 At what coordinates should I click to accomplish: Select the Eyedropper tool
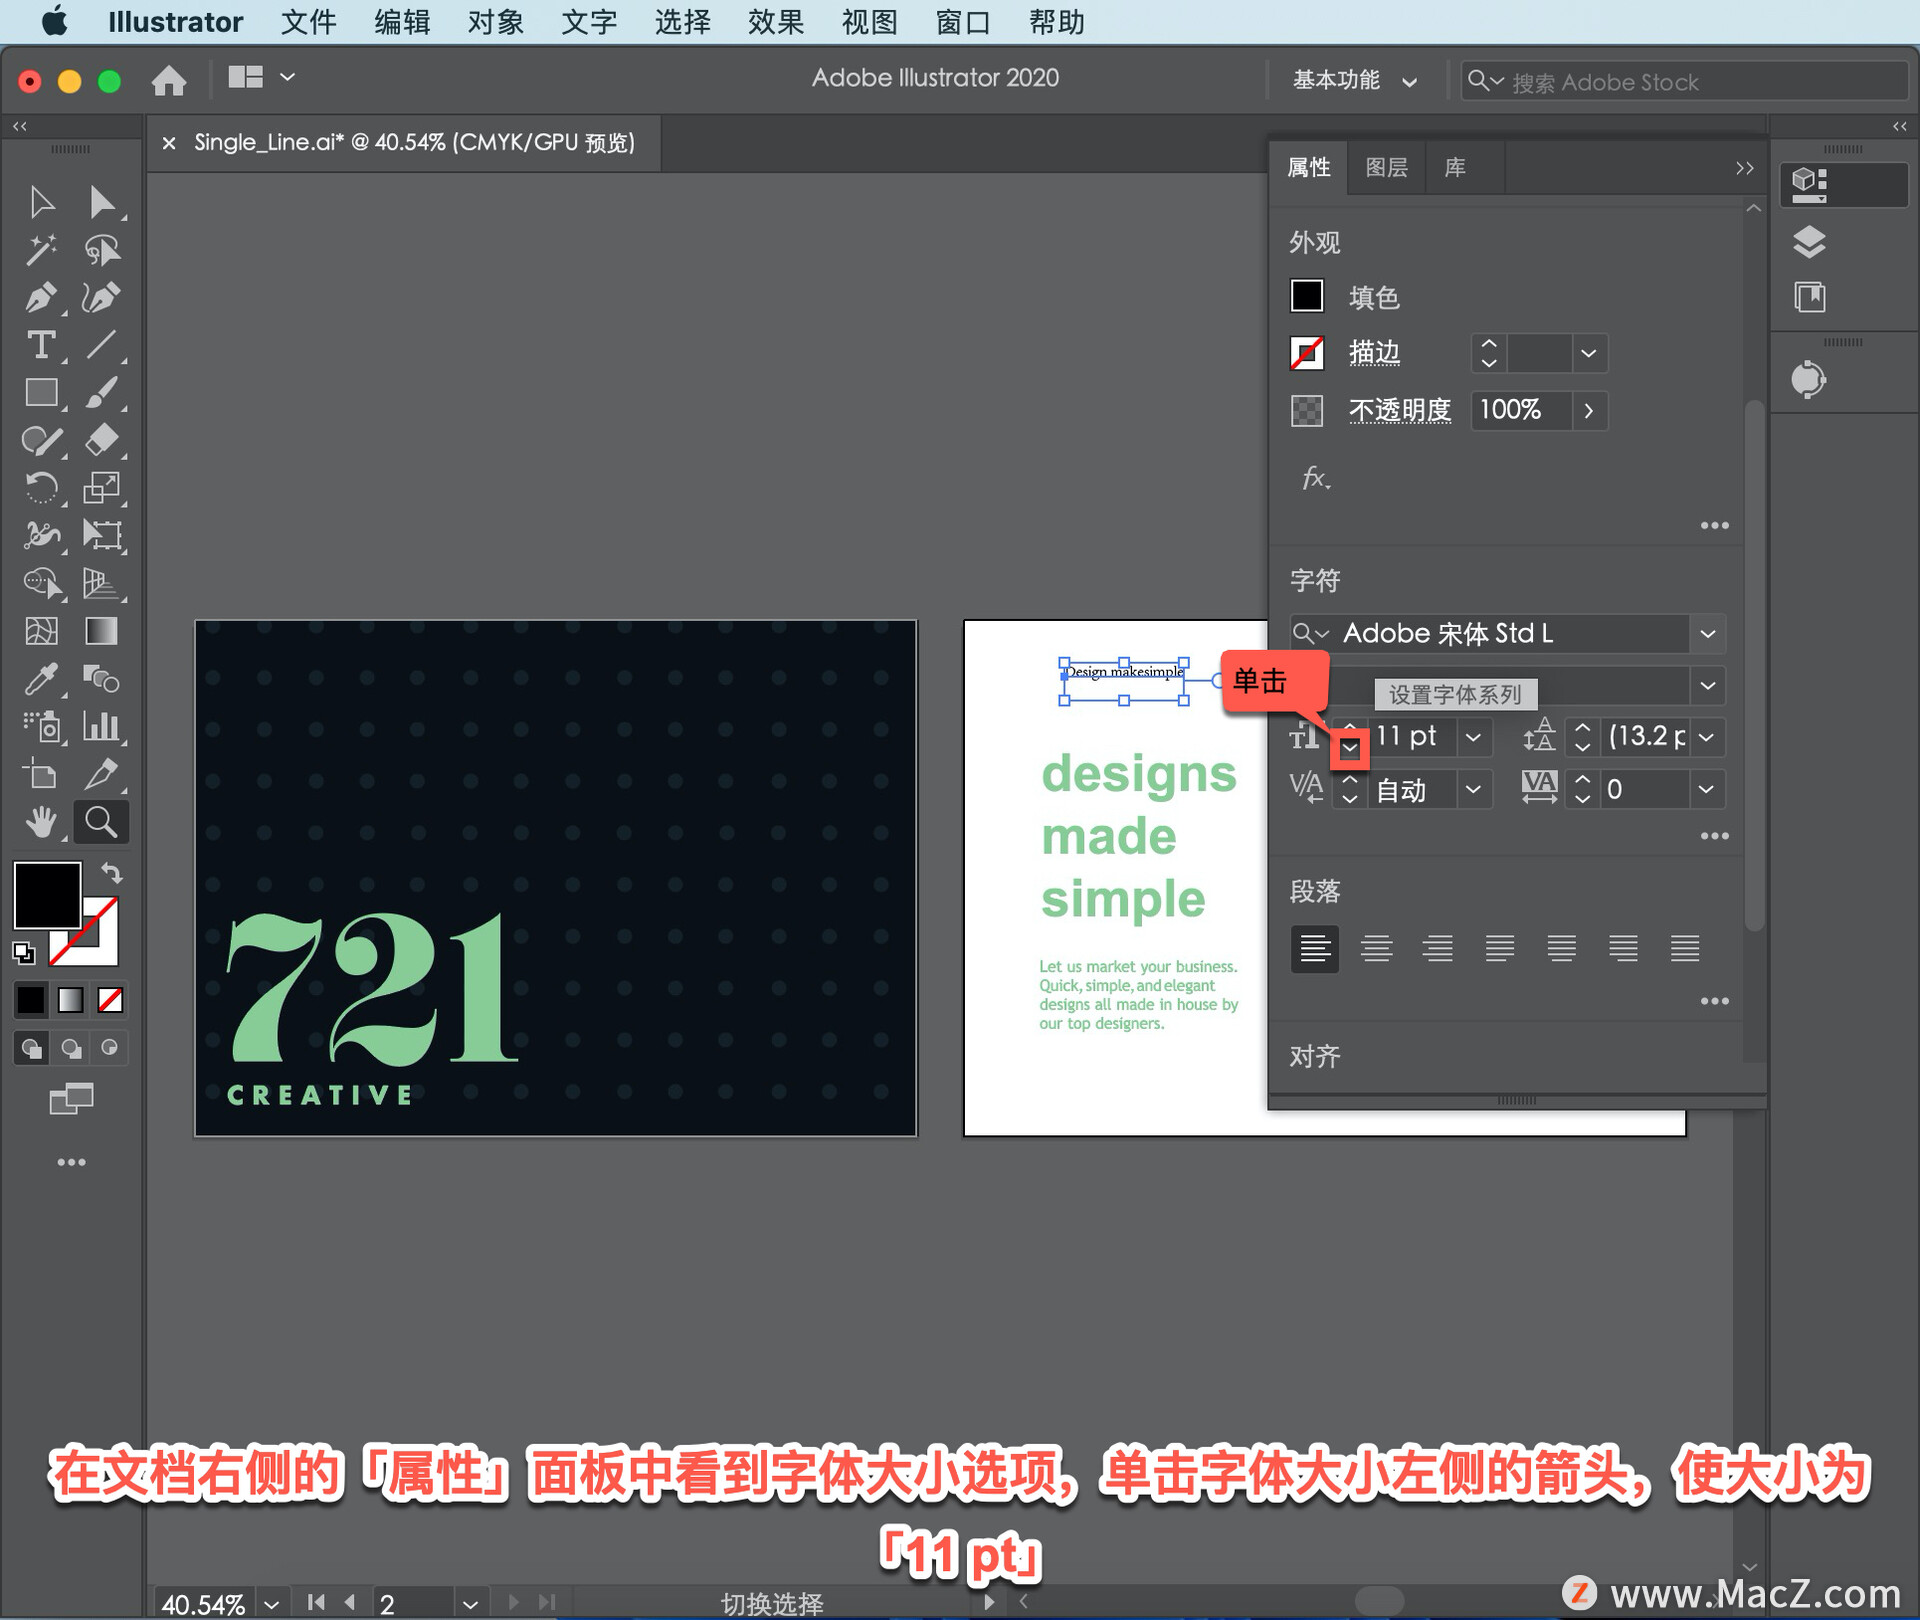(40, 680)
